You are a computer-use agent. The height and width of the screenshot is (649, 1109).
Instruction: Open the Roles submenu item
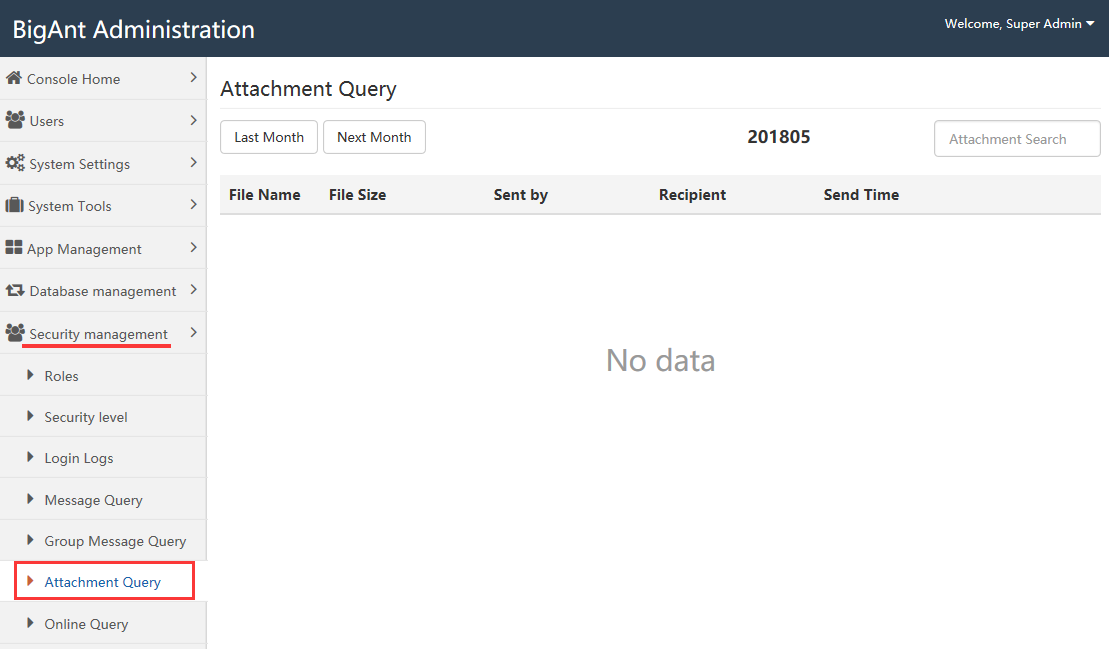[x=62, y=376]
